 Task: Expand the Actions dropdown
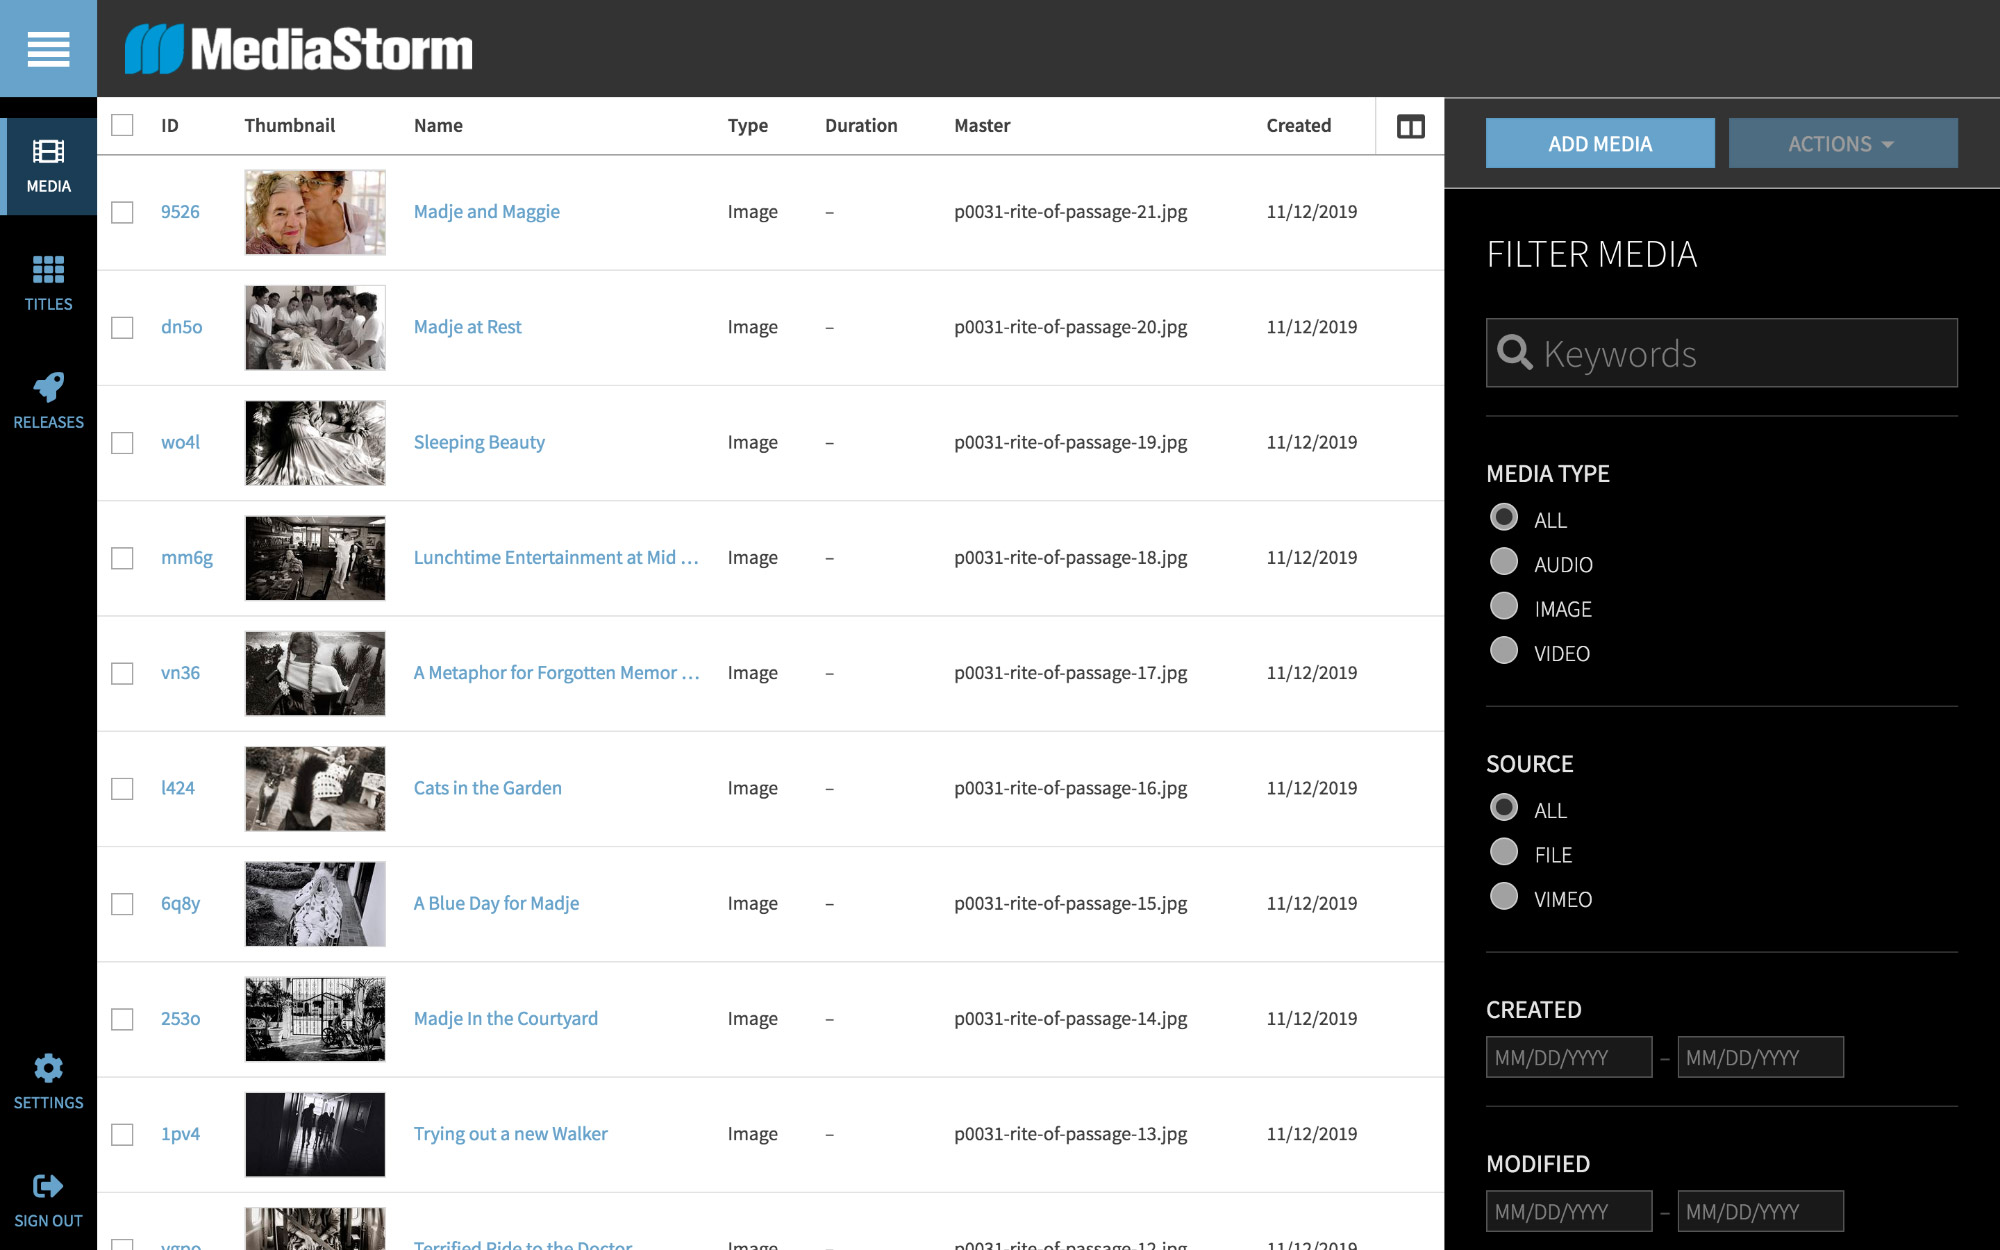1842,144
